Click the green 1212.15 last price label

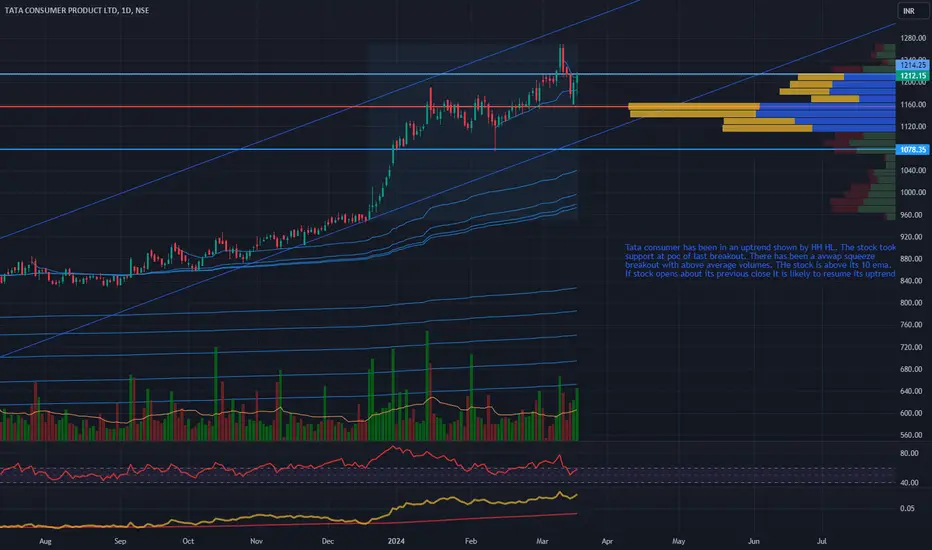click(x=912, y=76)
